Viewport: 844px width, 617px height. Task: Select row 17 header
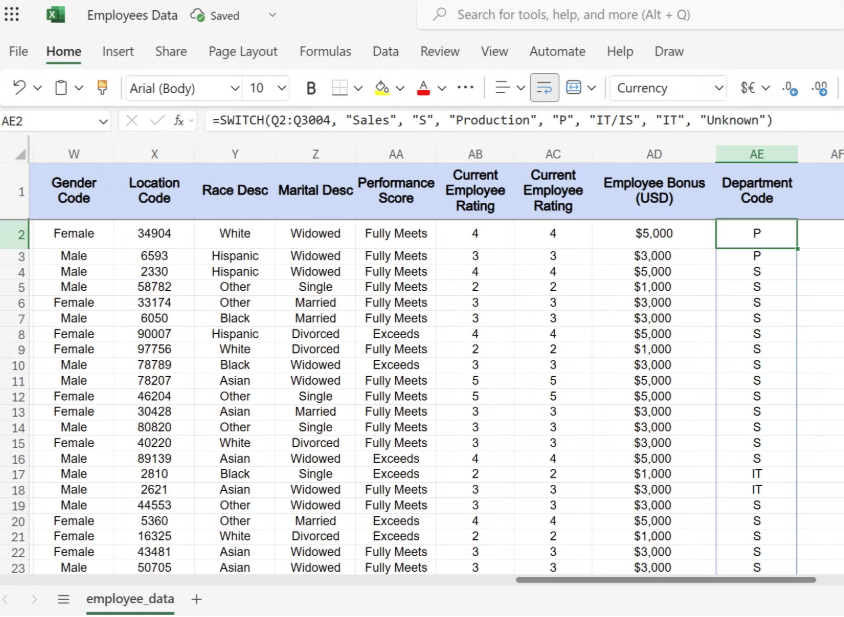15,474
